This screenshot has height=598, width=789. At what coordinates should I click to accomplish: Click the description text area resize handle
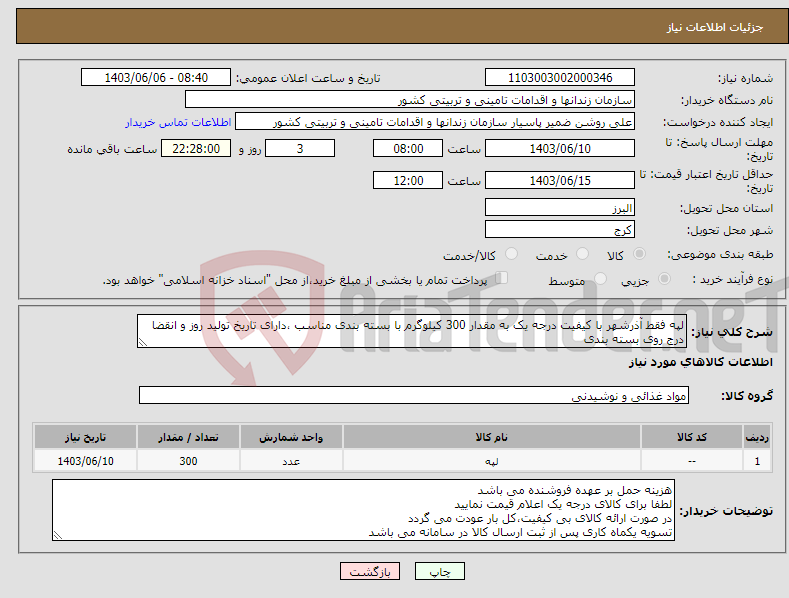pyautogui.click(x=143, y=342)
